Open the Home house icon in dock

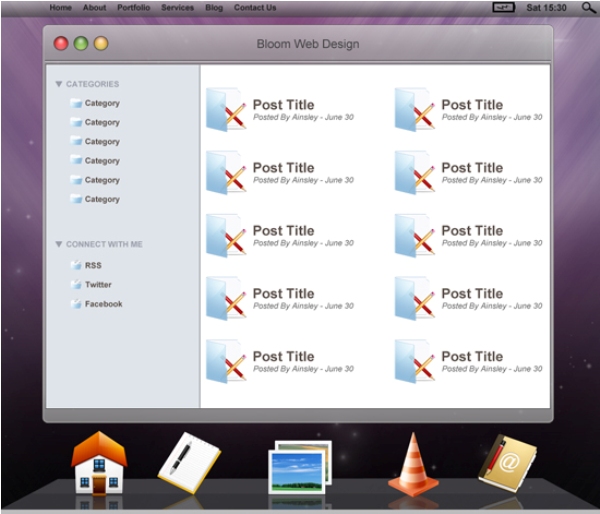tap(98, 465)
